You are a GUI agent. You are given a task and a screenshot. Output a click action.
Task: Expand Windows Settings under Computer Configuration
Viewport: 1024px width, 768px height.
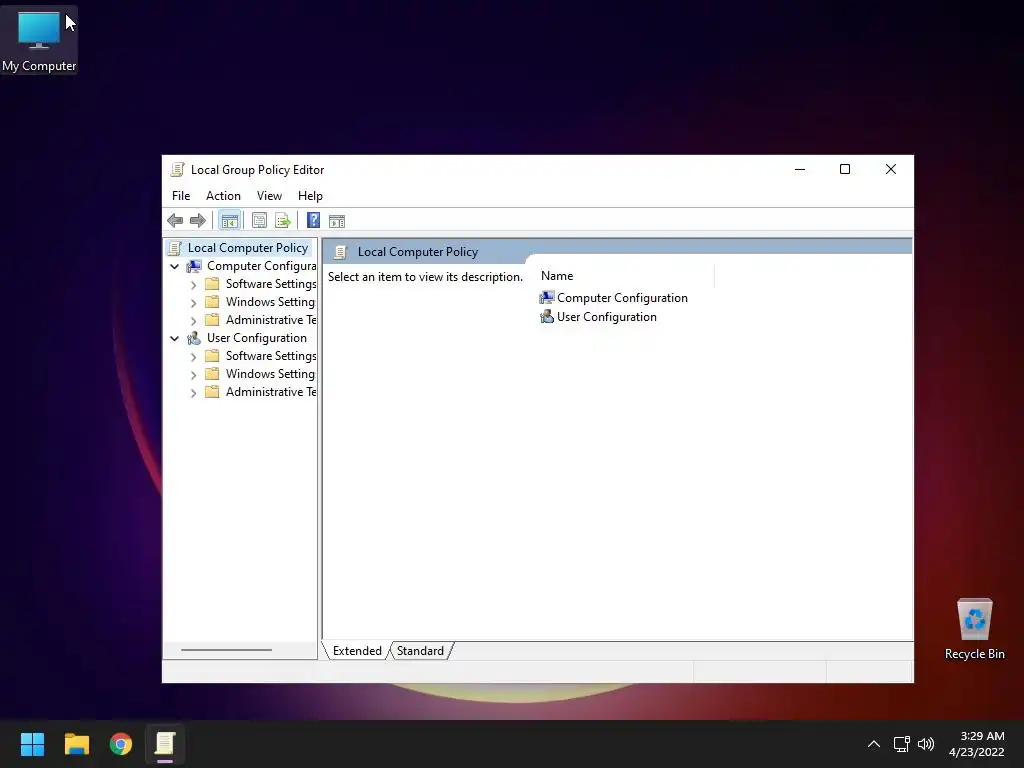coord(193,302)
